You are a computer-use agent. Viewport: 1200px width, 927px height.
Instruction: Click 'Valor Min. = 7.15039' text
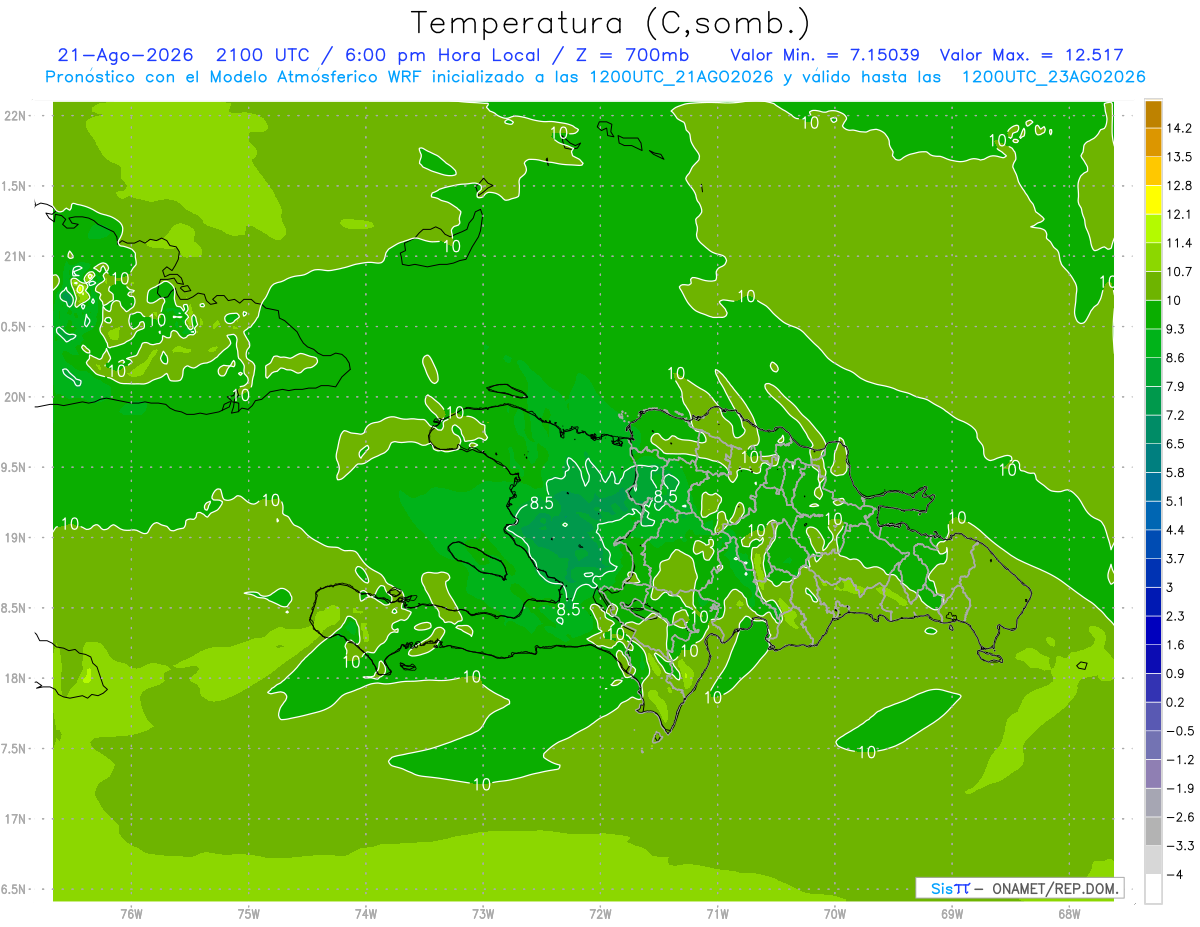825,55
